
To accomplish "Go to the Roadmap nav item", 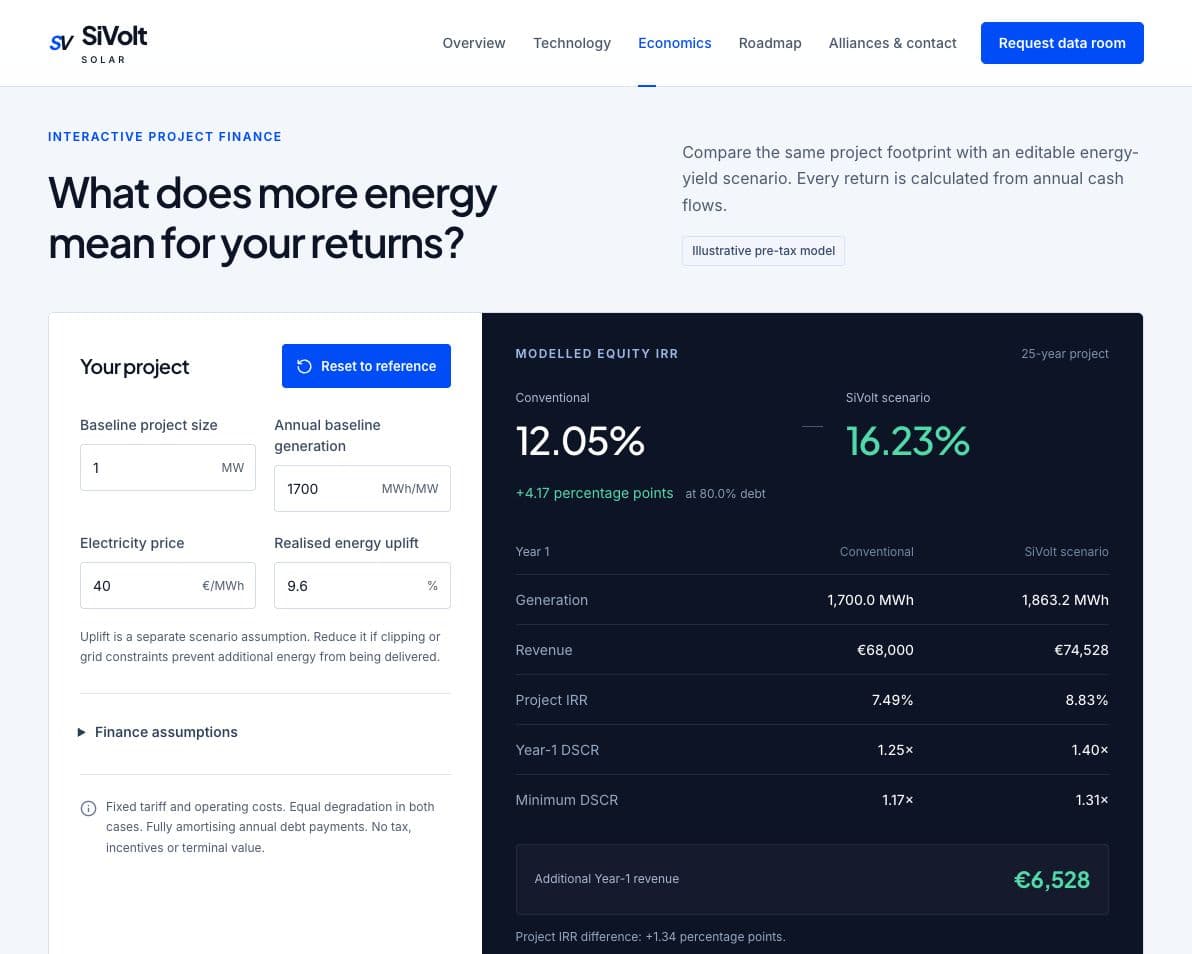I will coord(770,43).
